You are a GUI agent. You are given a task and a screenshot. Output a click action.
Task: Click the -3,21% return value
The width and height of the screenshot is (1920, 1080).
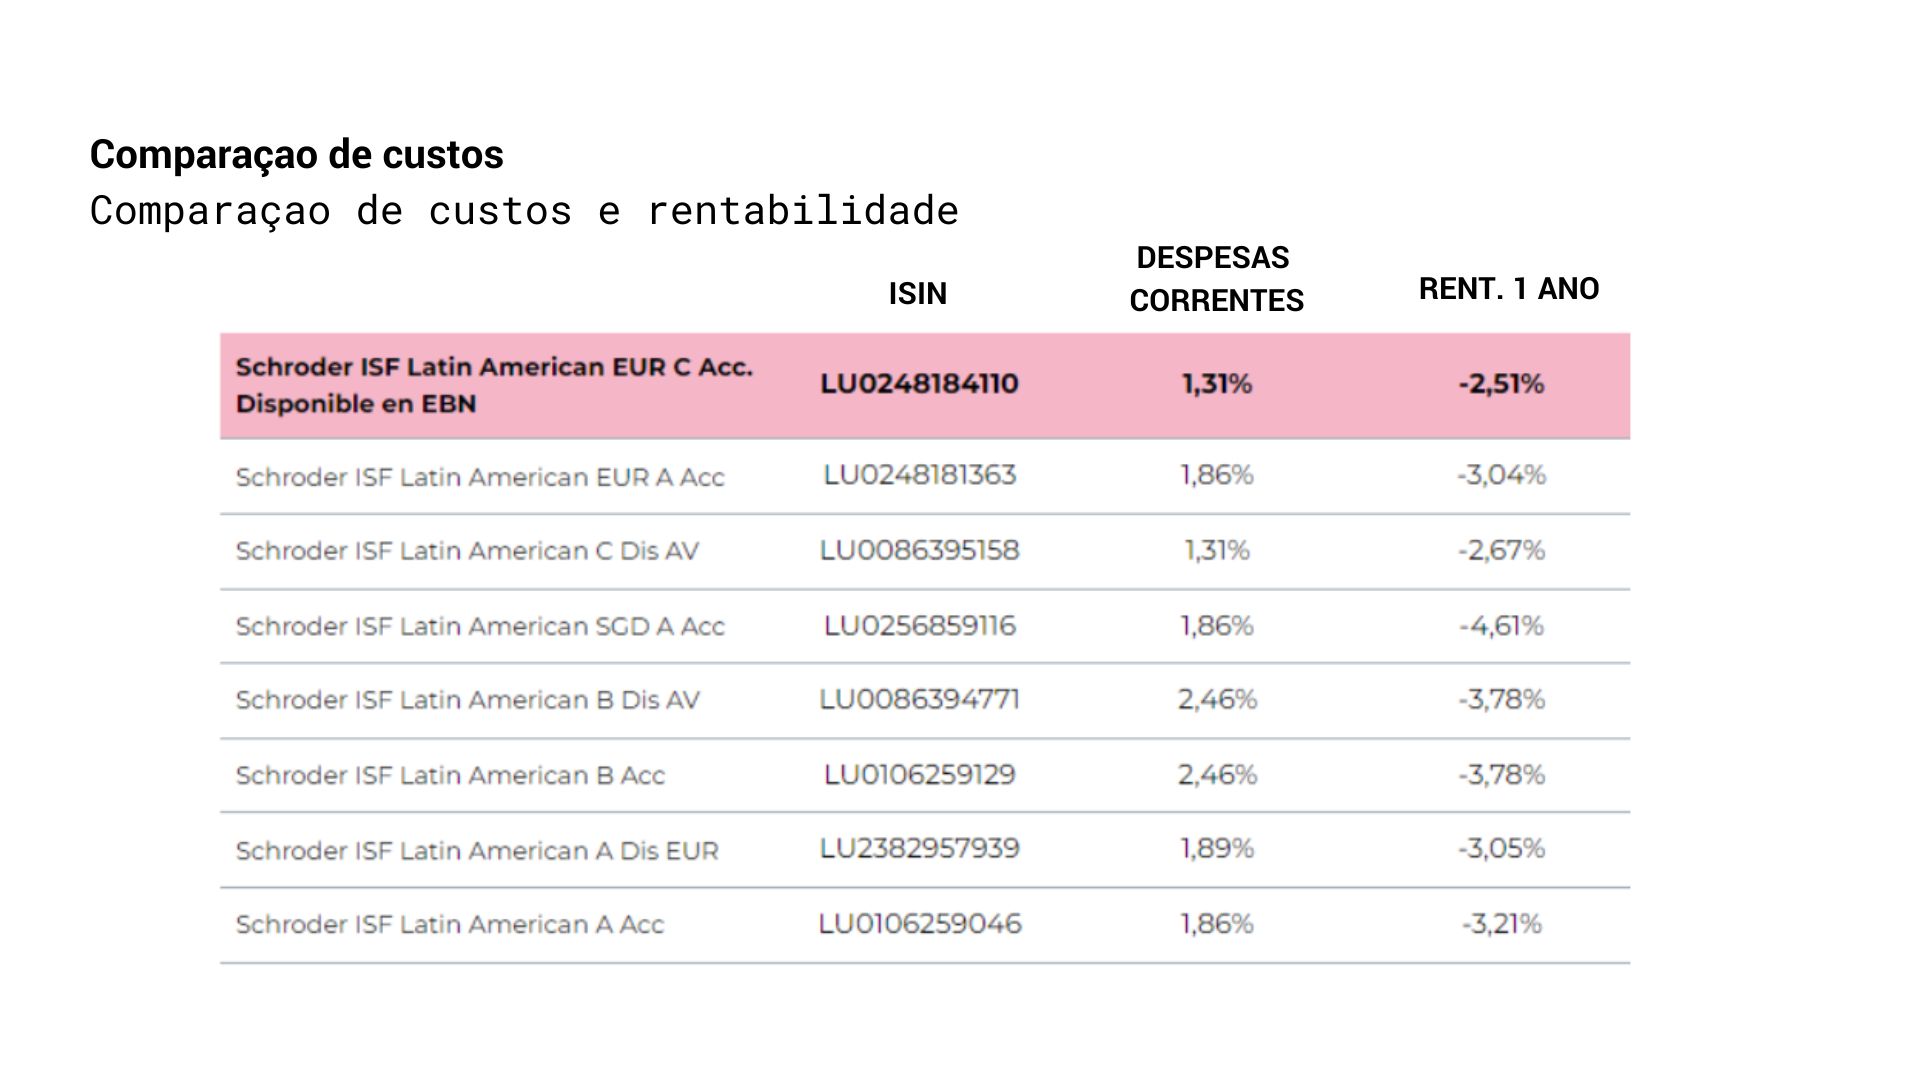[1500, 924]
